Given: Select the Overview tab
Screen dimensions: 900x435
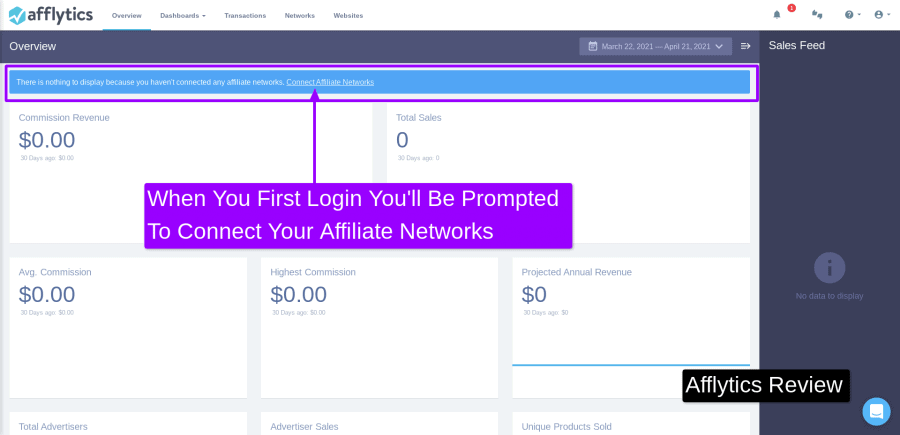Looking at the screenshot, I should click(127, 15).
